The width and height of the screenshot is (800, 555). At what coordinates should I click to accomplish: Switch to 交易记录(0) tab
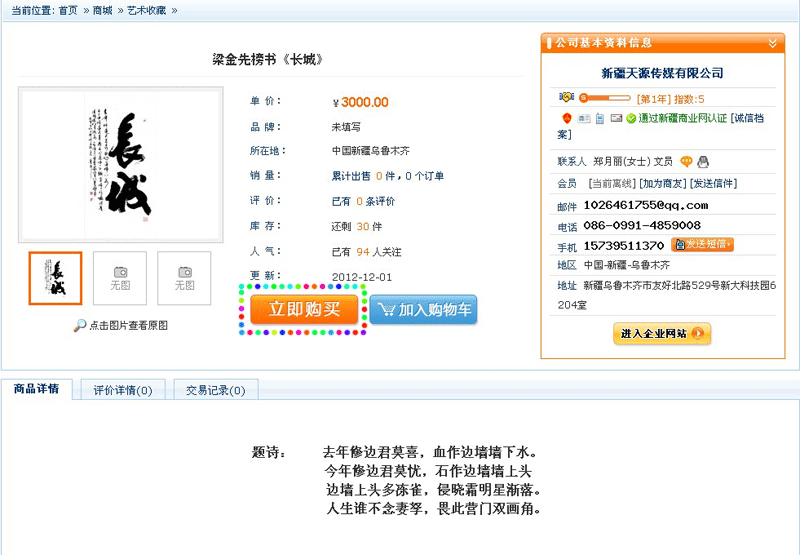pos(216,390)
